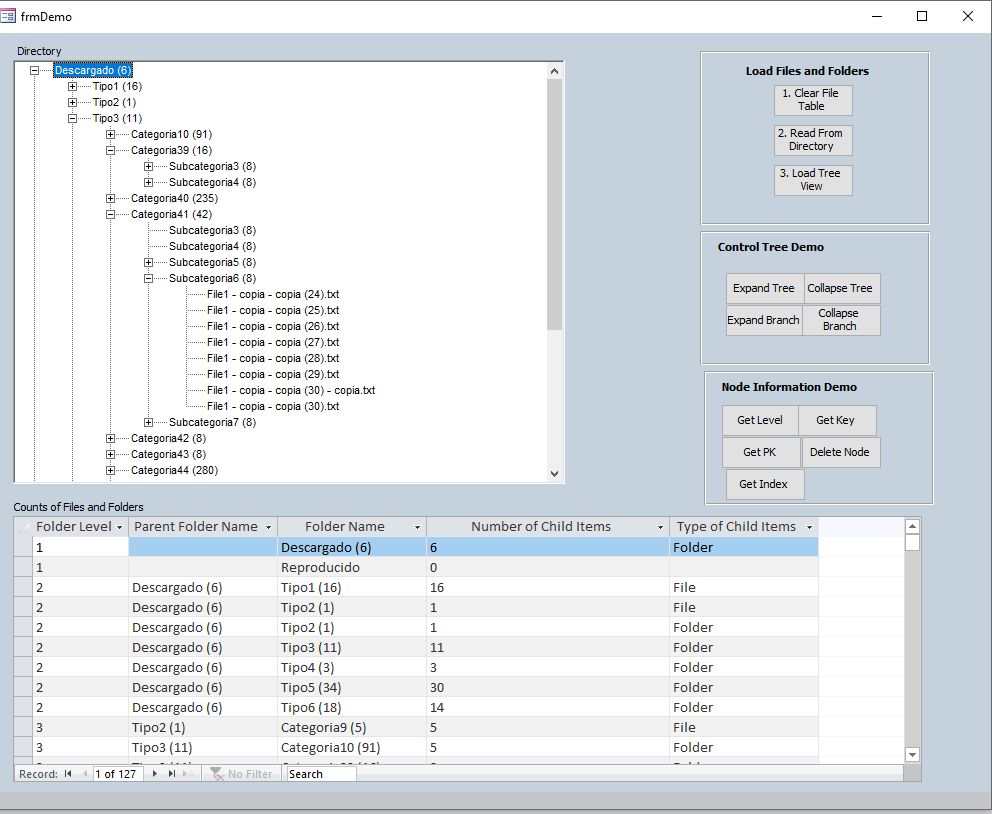992x814 pixels.
Task: Click the Search box in record navigator
Action: pyautogui.click(x=321, y=774)
